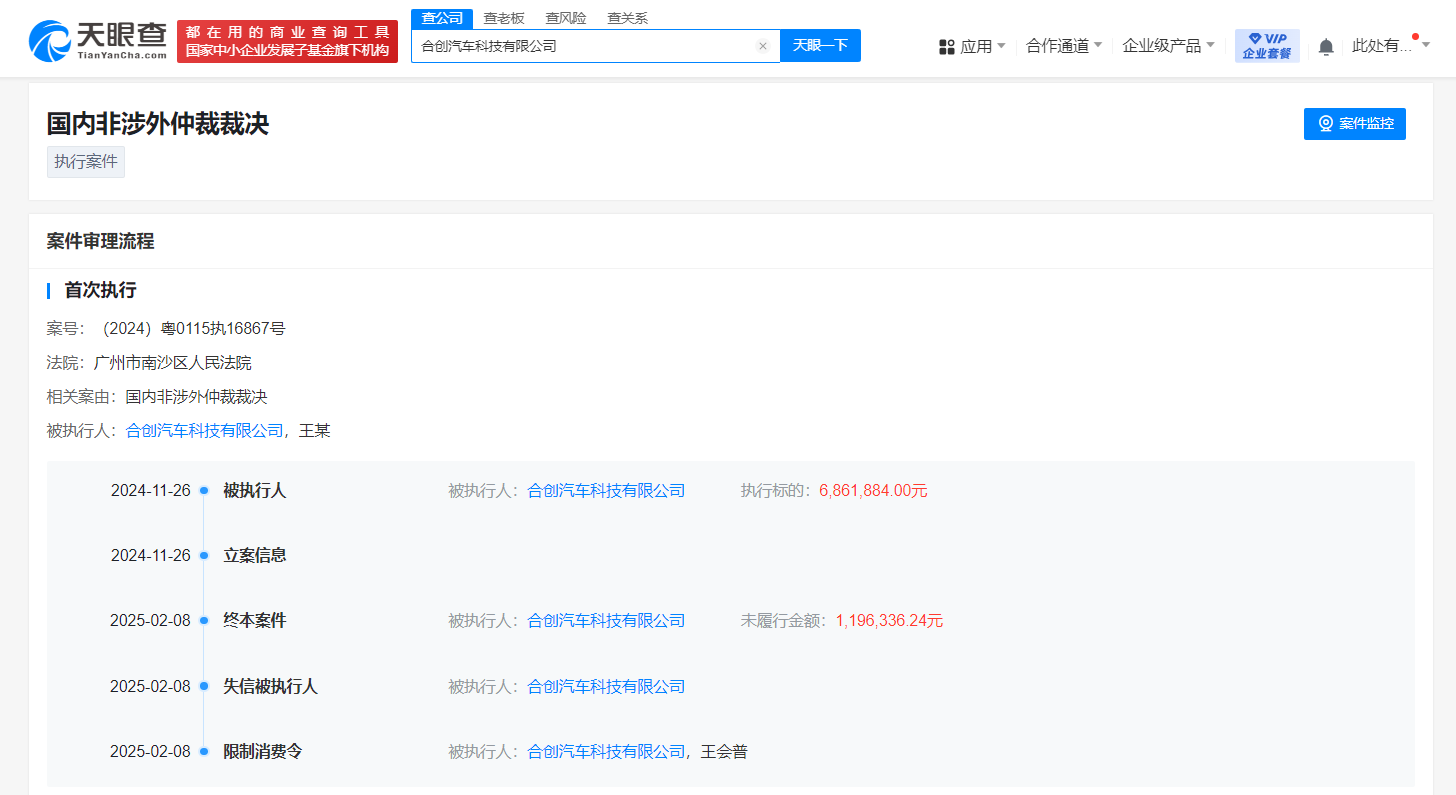Image resolution: width=1456 pixels, height=795 pixels.
Task: Open company link in 终本案件 row
Action: [606, 621]
